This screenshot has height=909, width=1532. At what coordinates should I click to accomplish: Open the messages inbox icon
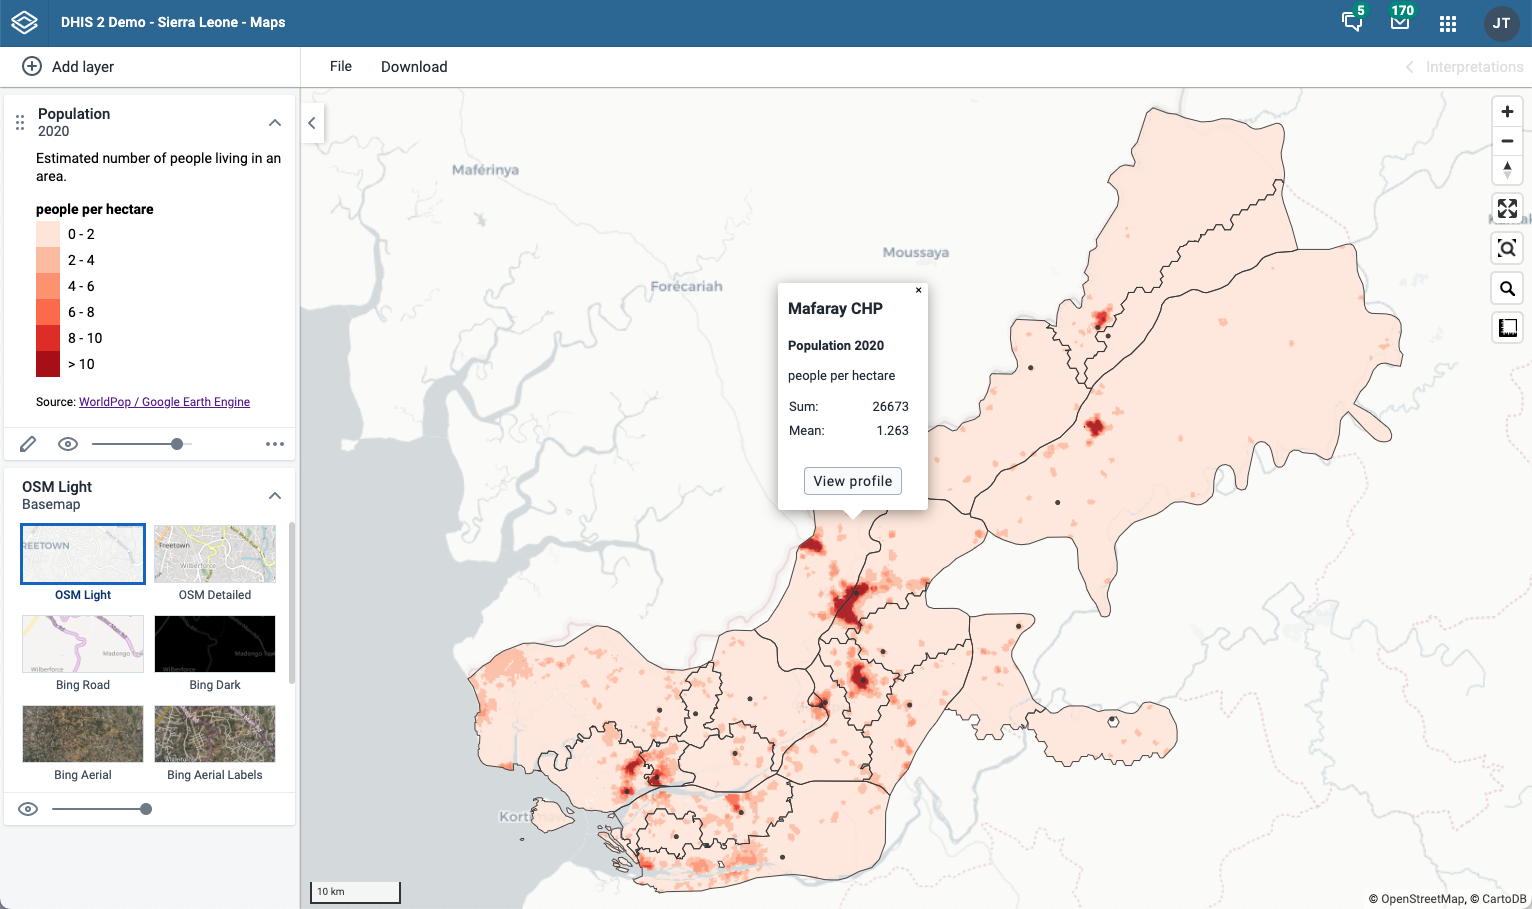[1400, 22]
